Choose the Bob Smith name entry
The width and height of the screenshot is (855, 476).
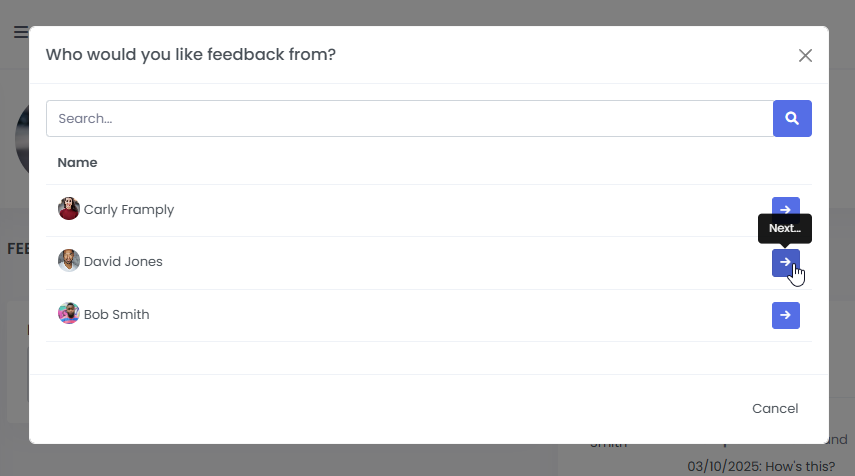(117, 315)
